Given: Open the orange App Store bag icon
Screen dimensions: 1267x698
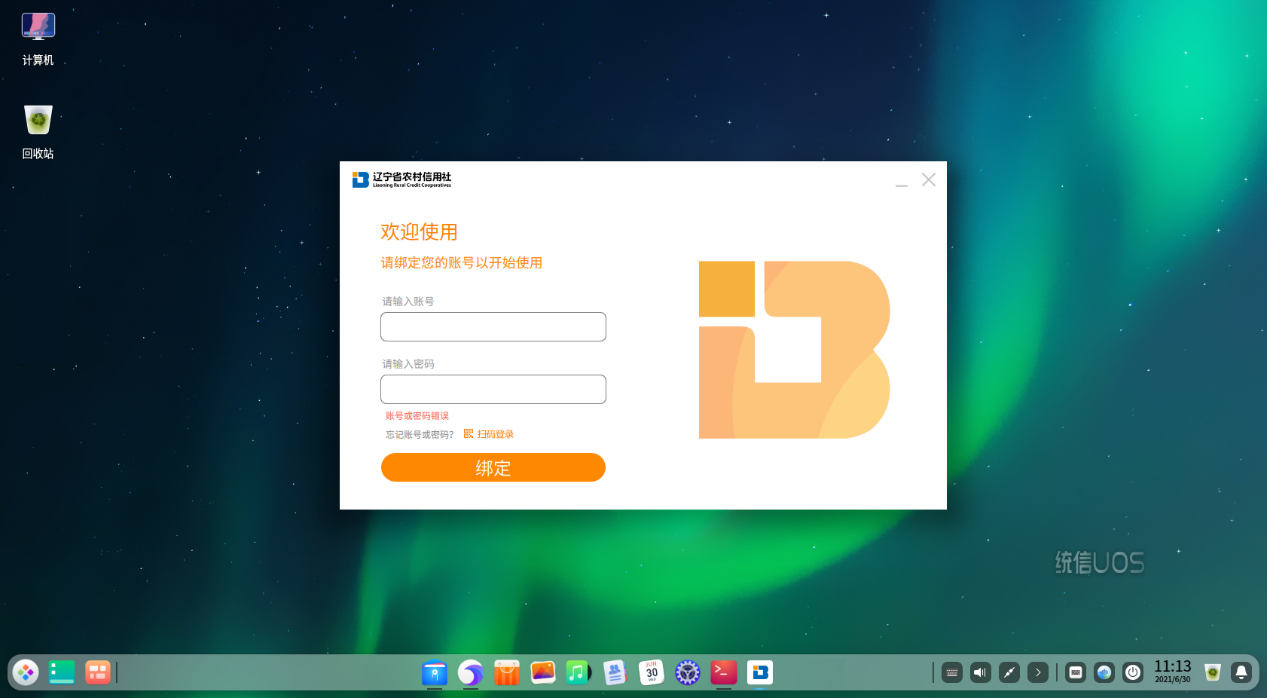Looking at the screenshot, I should [x=507, y=673].
